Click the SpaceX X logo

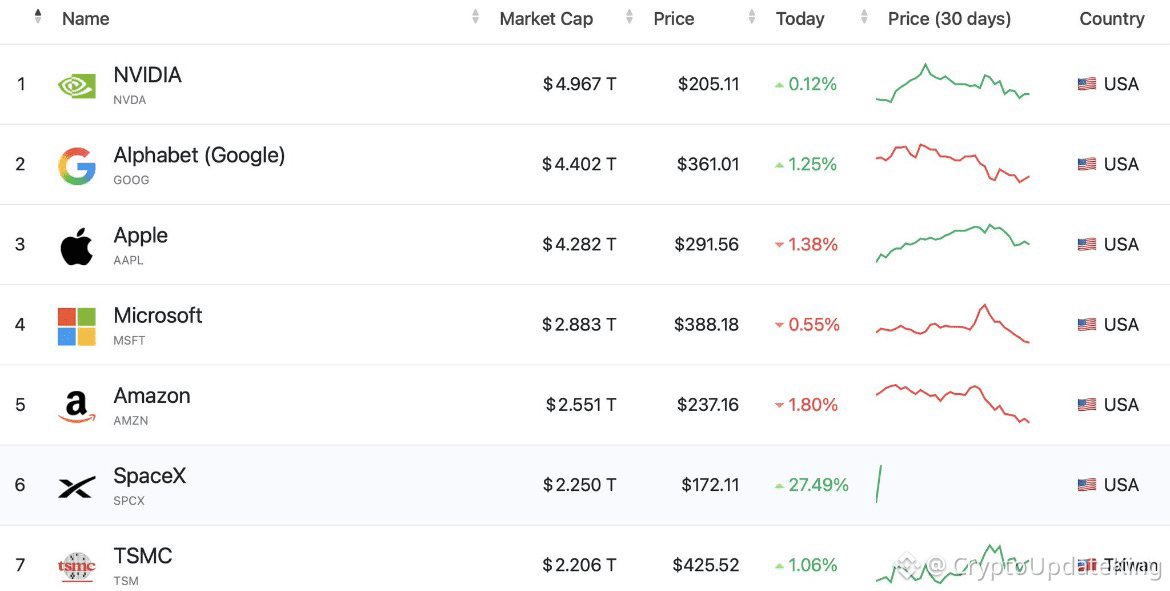coord(77,487)
